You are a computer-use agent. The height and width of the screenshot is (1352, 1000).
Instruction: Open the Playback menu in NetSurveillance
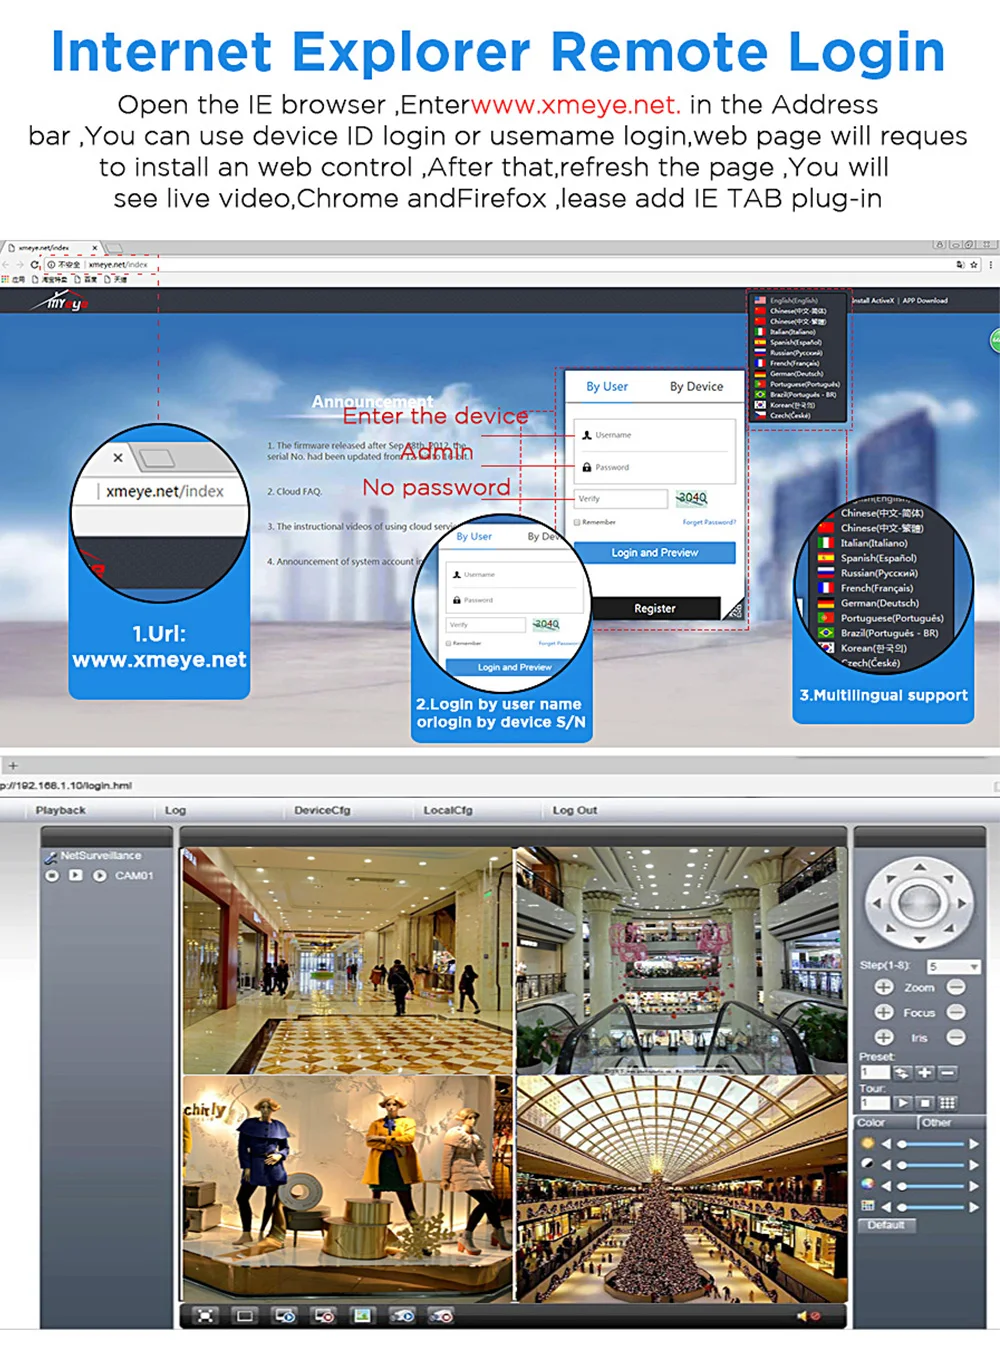click(60, 810)
